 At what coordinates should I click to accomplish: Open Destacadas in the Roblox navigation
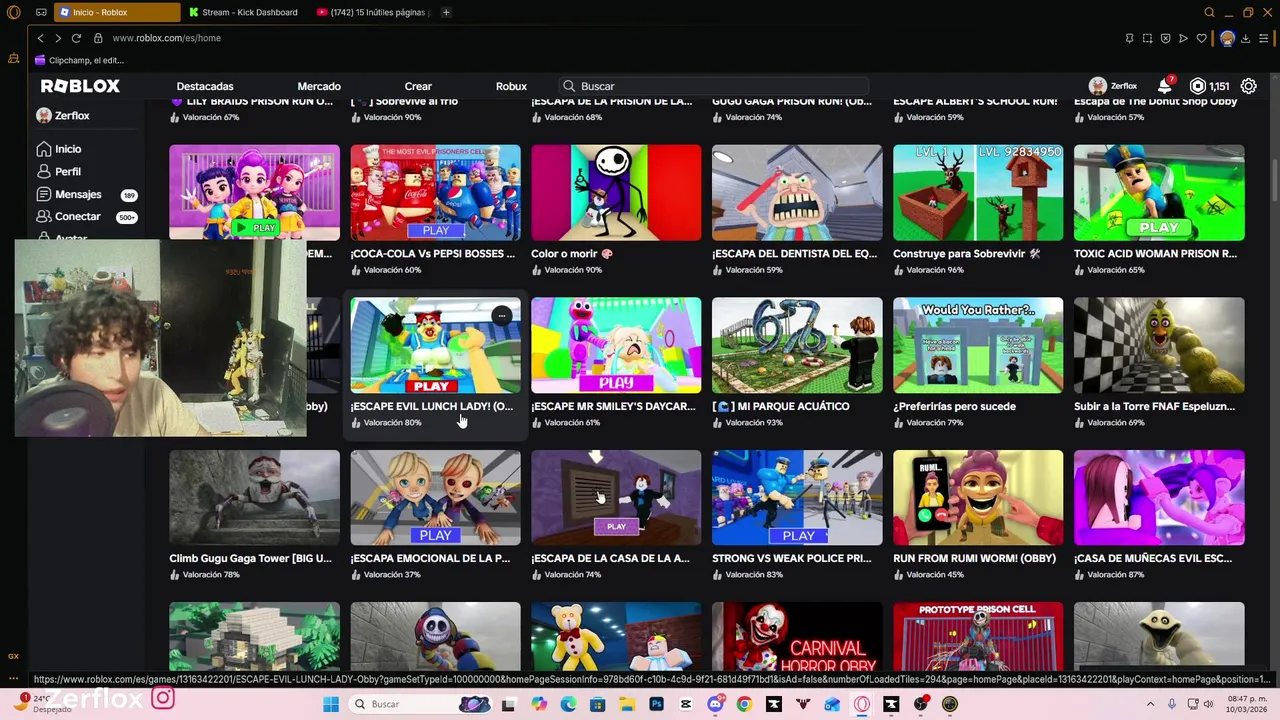click(x=205, y=86)
